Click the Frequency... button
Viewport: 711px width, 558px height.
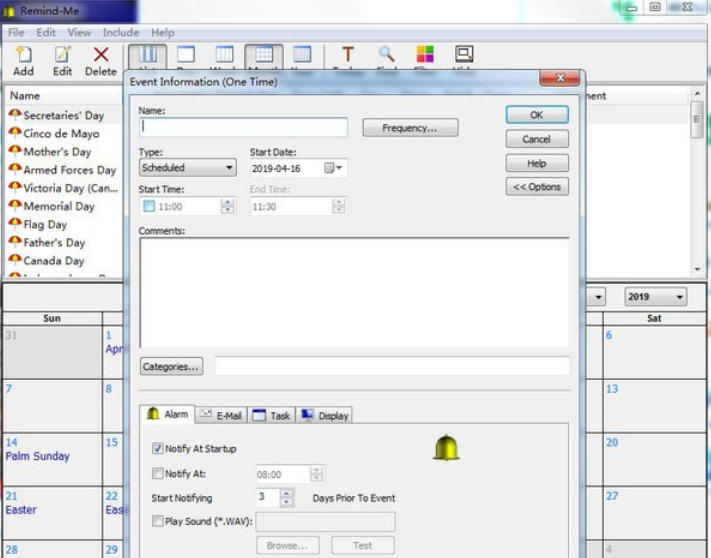coord(410,128)
